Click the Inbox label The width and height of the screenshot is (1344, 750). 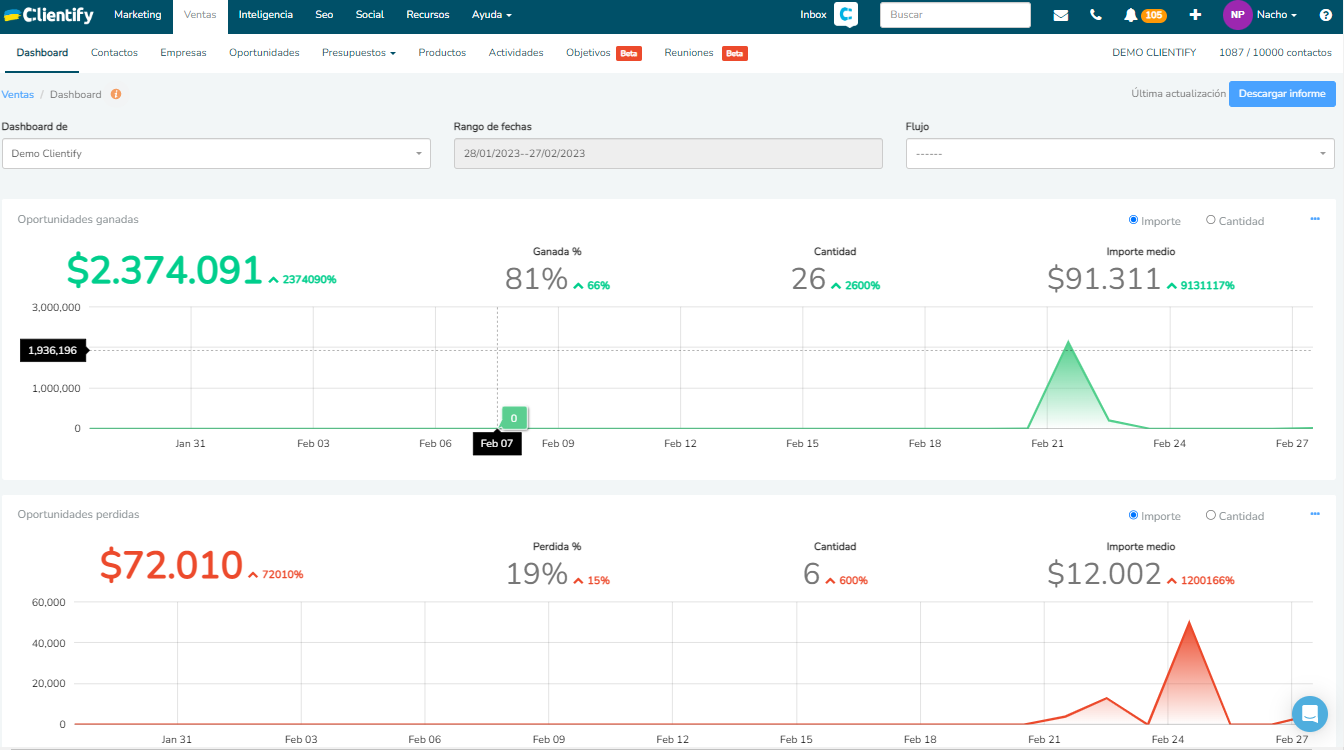click(814, 15)
